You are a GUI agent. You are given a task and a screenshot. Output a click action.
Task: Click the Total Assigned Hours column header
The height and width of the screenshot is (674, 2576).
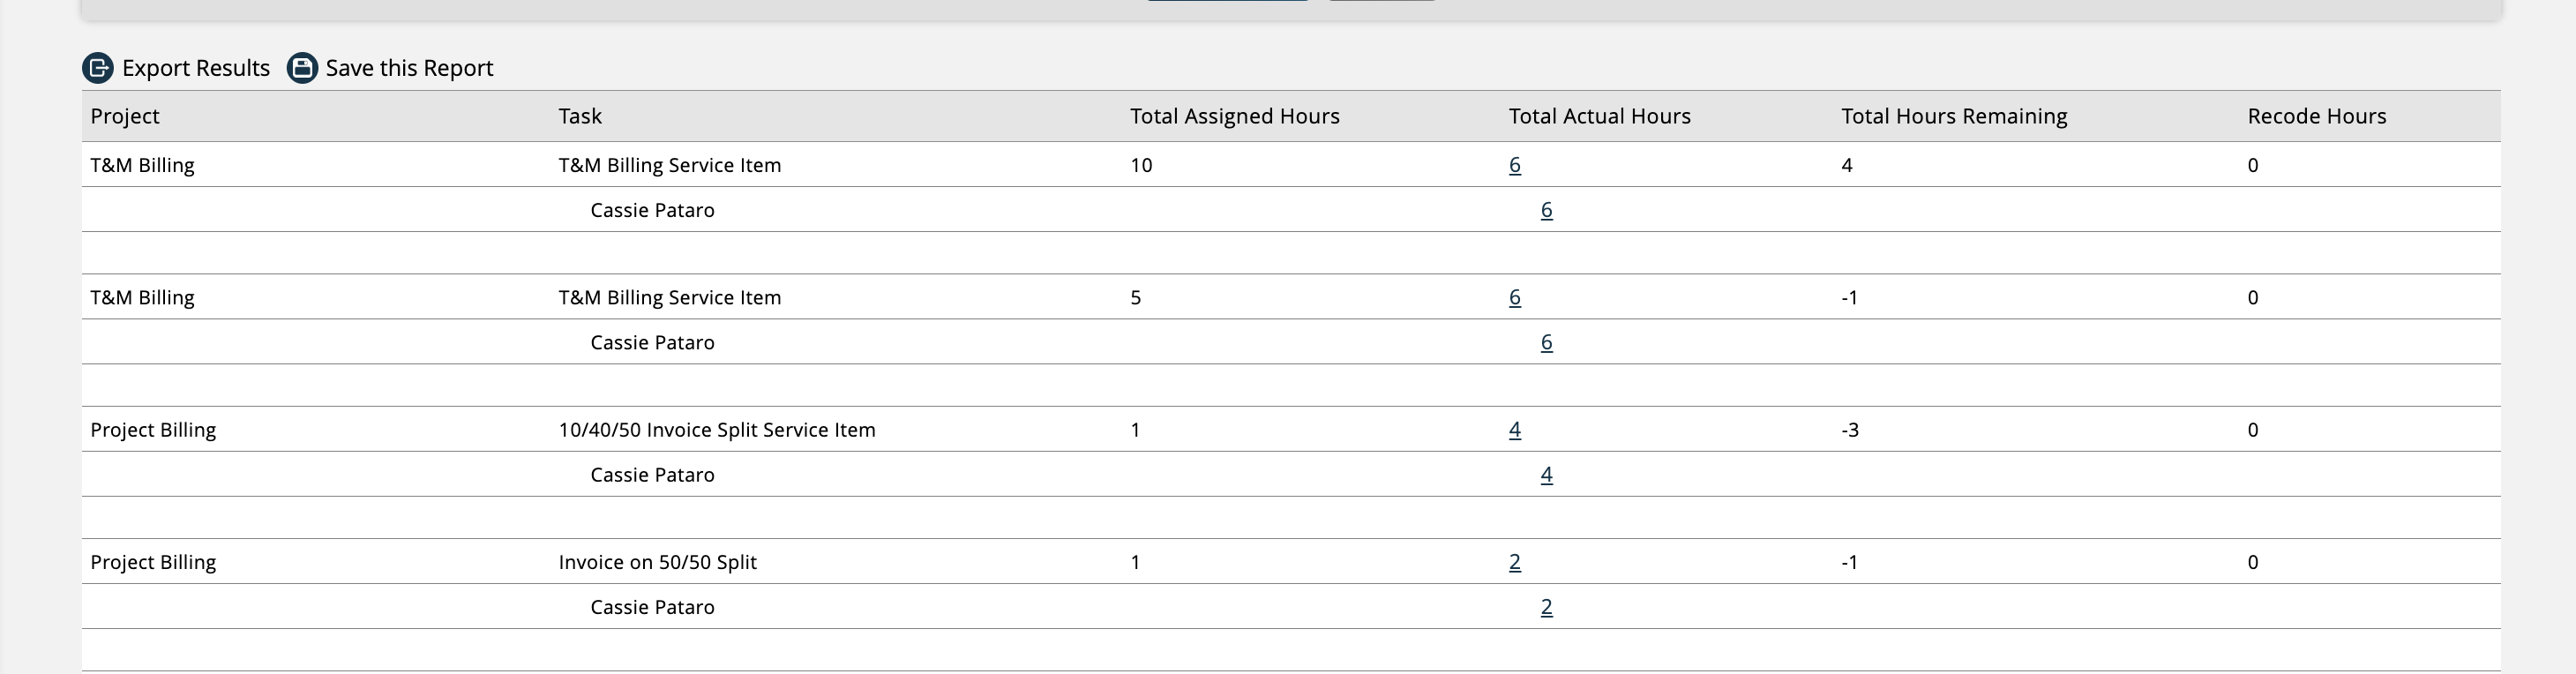point(1234,116)
